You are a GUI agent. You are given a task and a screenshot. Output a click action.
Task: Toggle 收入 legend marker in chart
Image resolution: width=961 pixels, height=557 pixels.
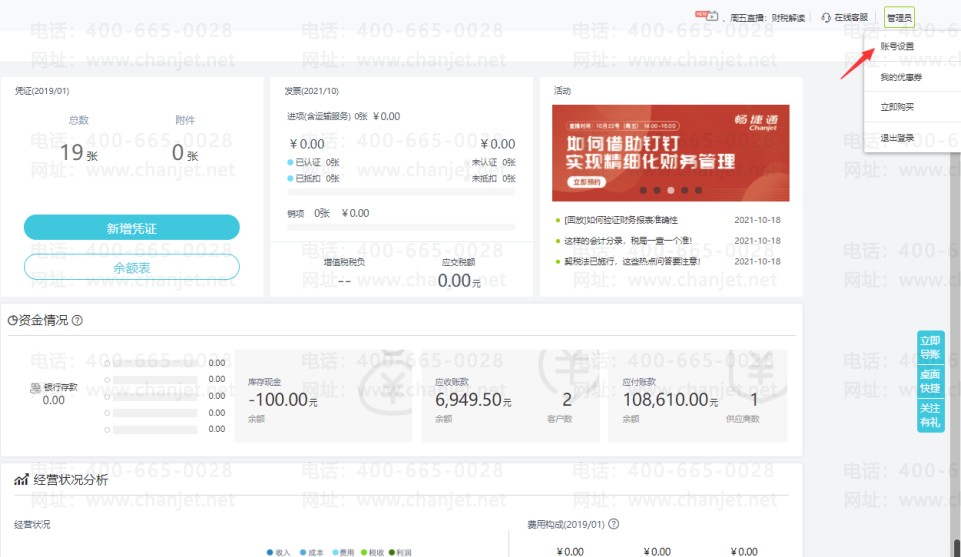point(270,552)
